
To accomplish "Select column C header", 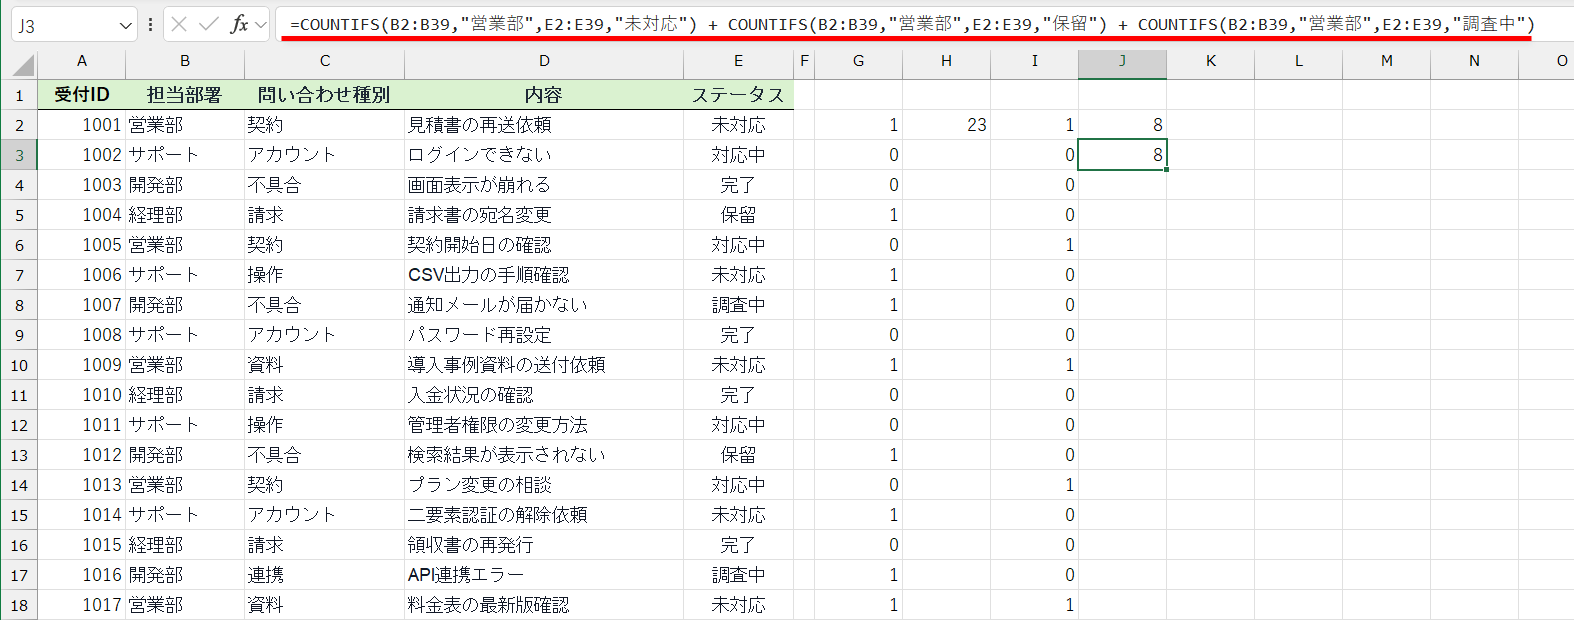I will (325, 61).
